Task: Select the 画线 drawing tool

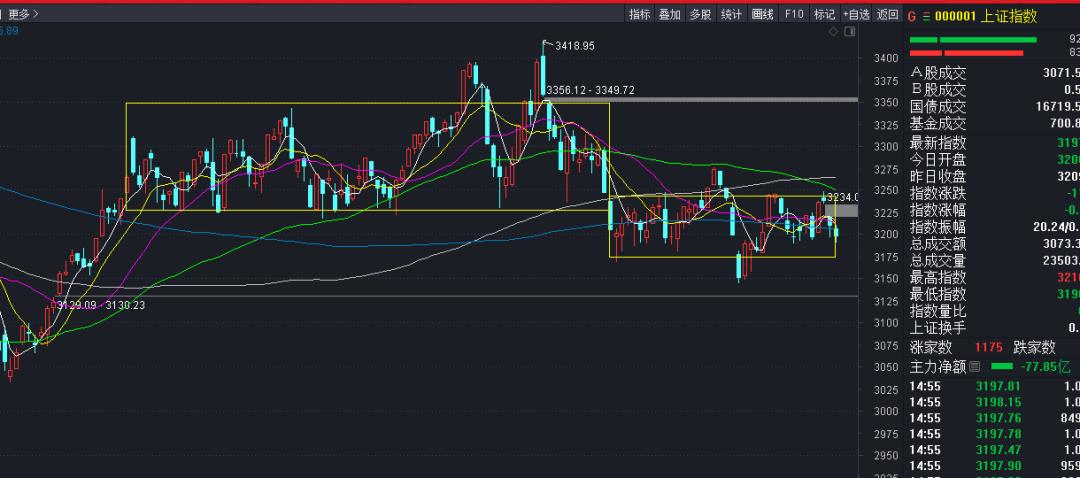Action: point(762,14)
